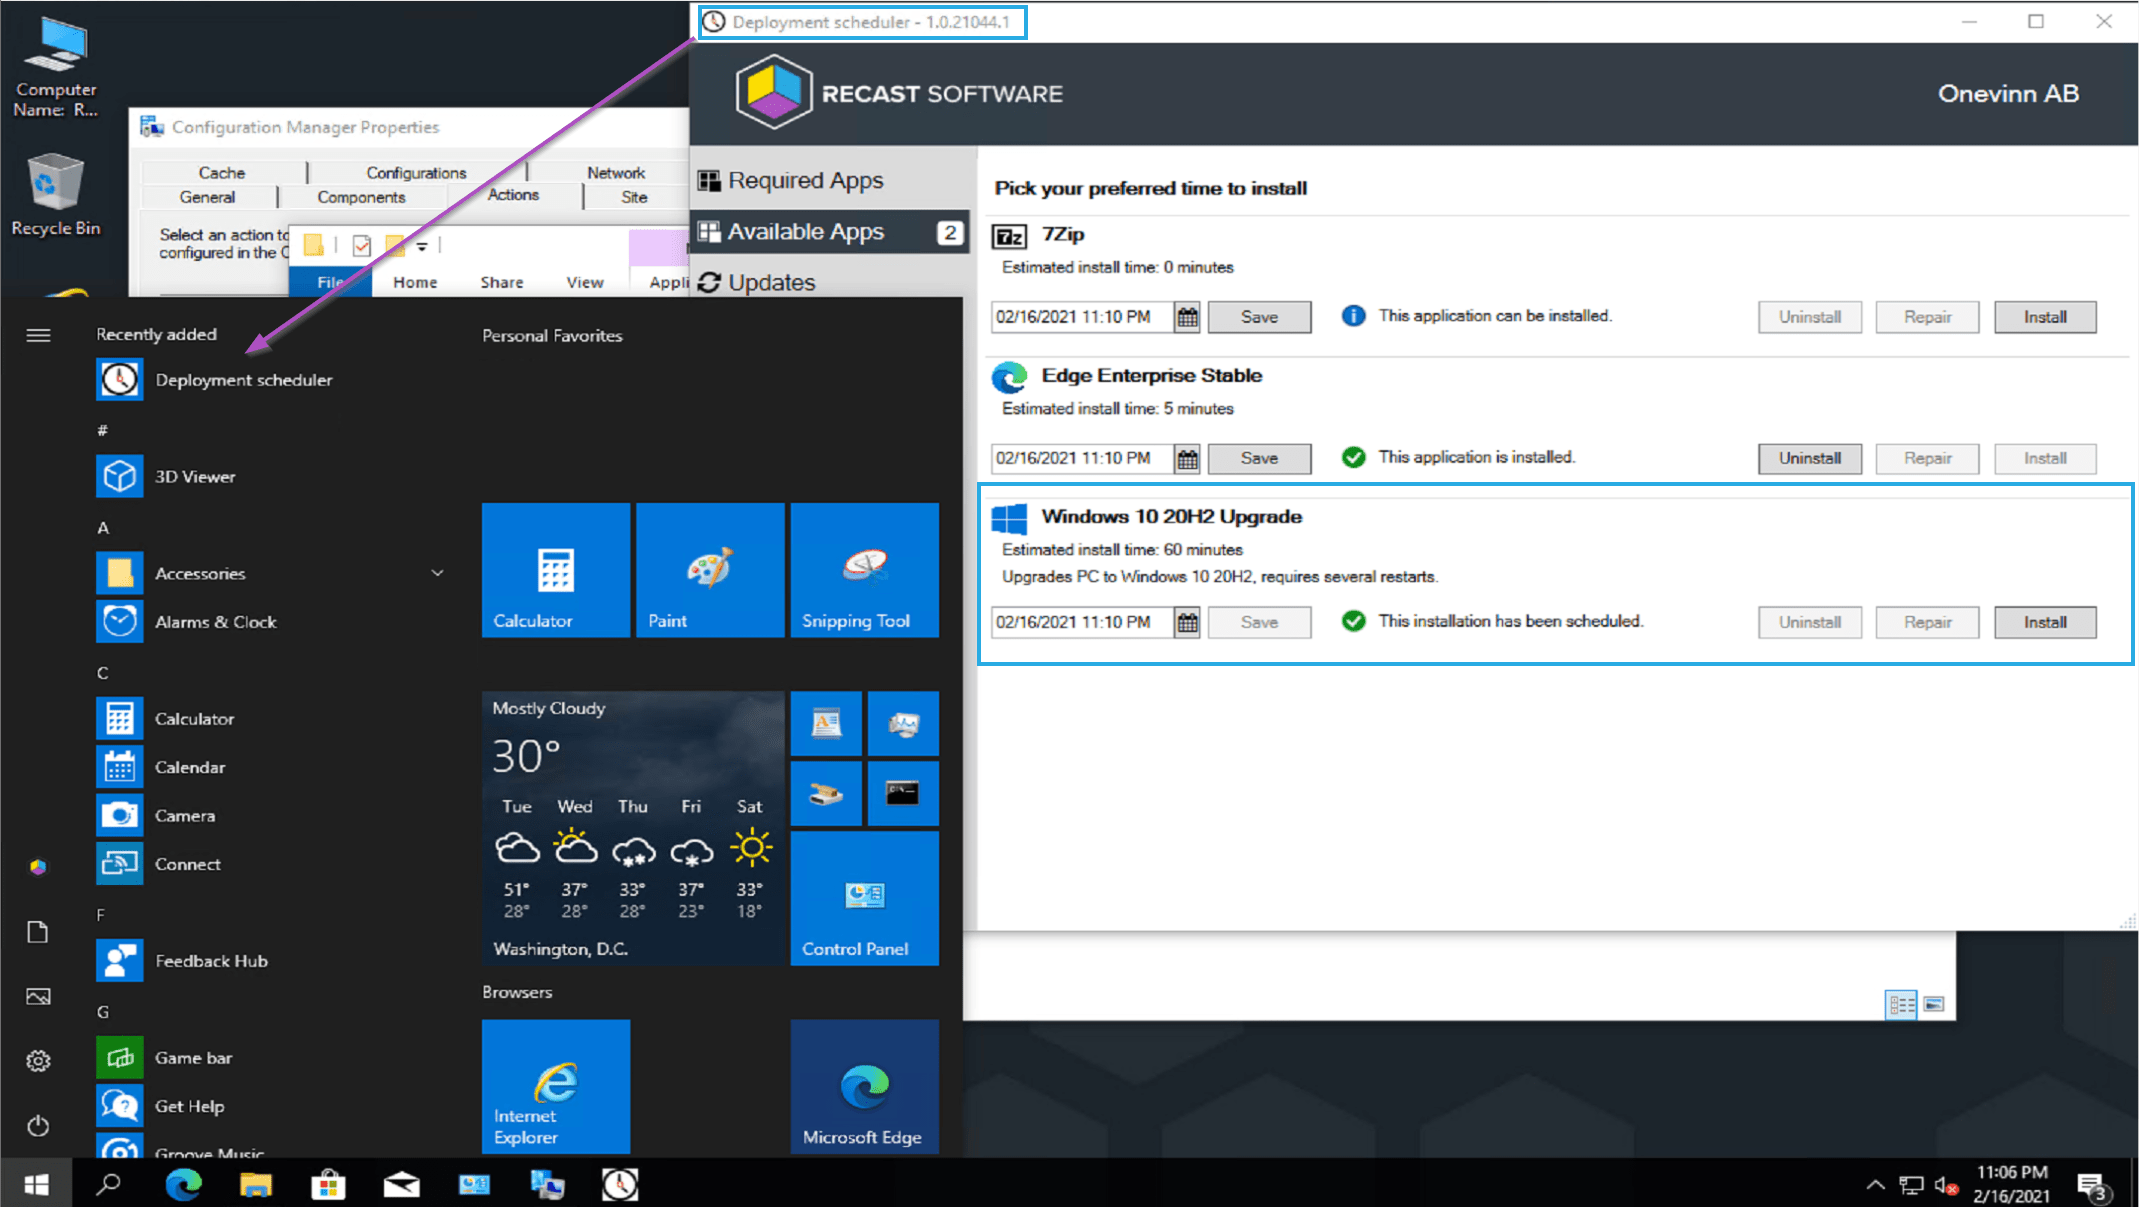
Task: Show hidden system tray icons
Action: click(x=1875, y=1185)
